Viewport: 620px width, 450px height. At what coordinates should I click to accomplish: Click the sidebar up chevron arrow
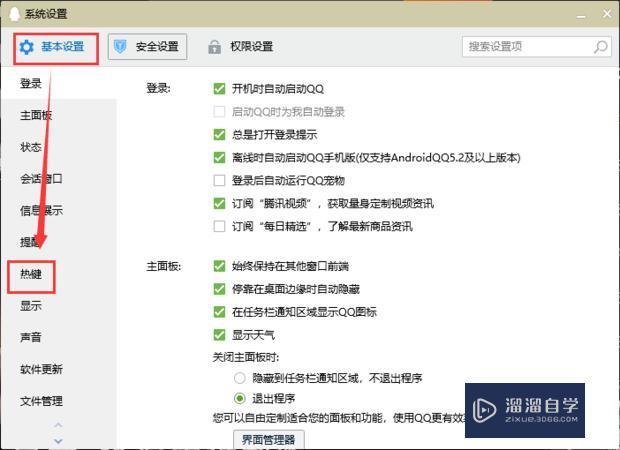point(58,425)
